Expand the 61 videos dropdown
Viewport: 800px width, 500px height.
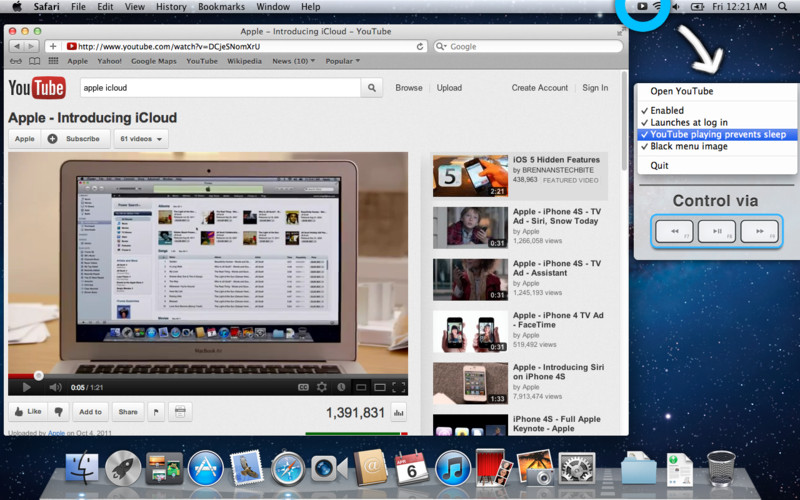pyautogui.click(x=141, y=139)
